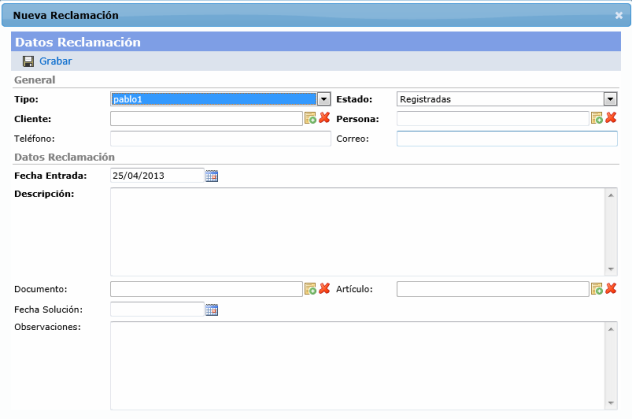Clear the Documento field with red X
Screen dimensions: 632x419
[x=324, y=289]
